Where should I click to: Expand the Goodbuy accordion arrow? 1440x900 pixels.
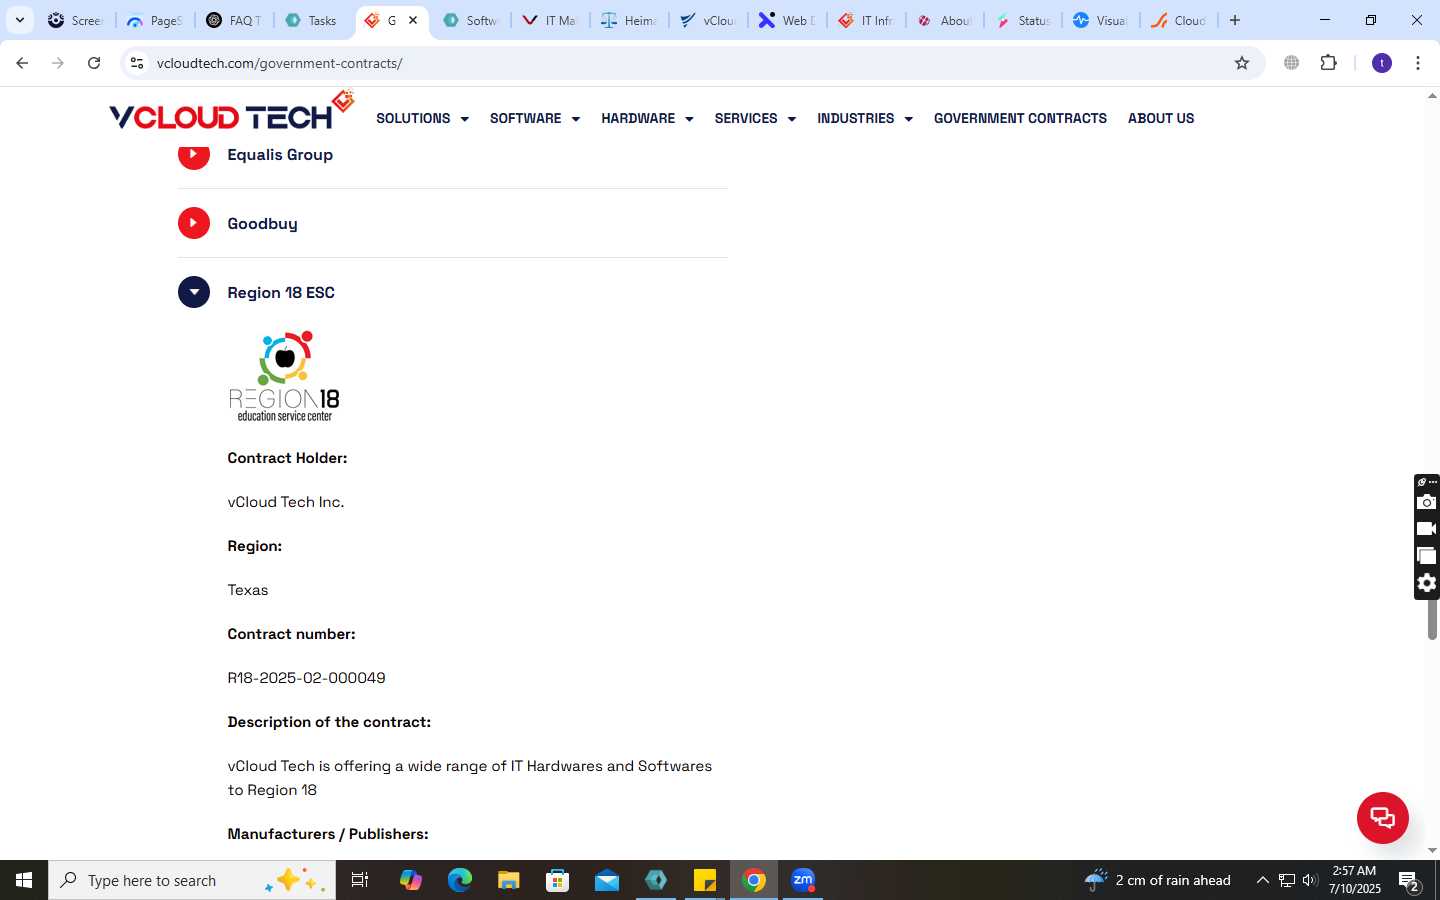[194, 223]
